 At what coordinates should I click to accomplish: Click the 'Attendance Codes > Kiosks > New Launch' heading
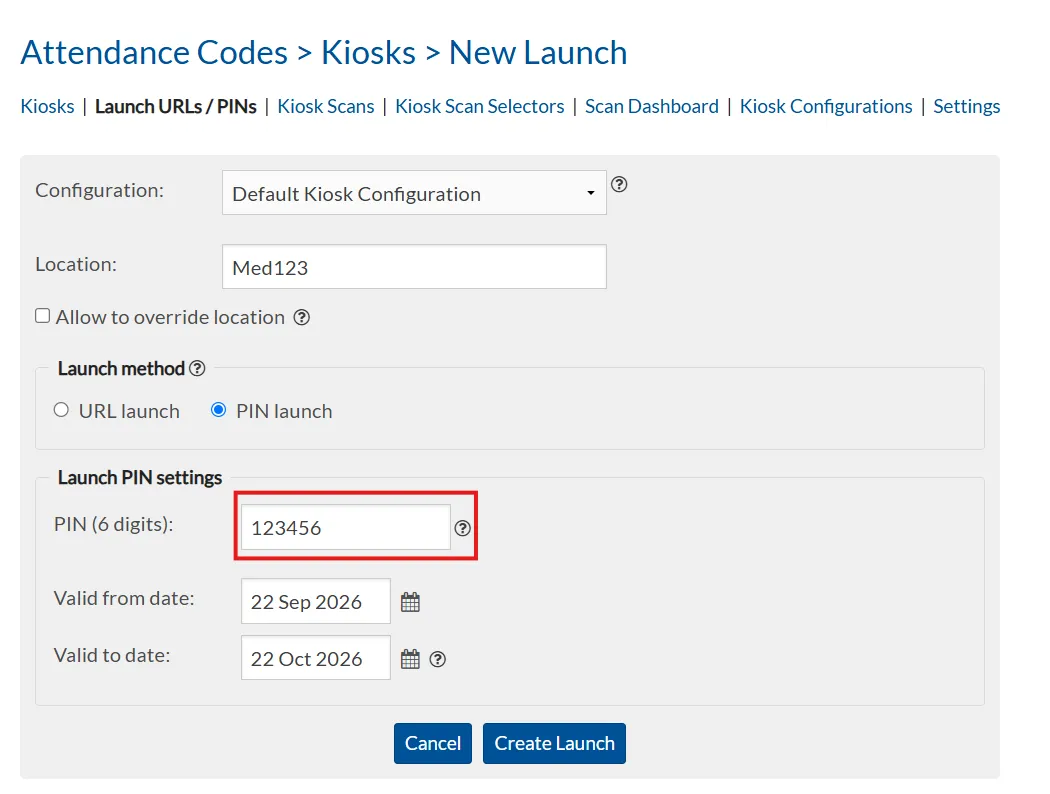point(324,52)
